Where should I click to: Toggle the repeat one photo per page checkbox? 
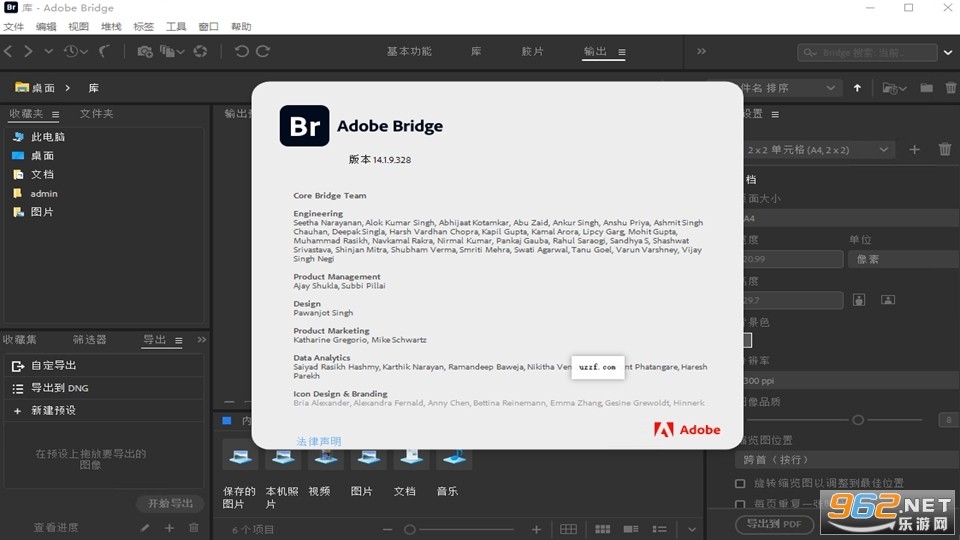740,504
